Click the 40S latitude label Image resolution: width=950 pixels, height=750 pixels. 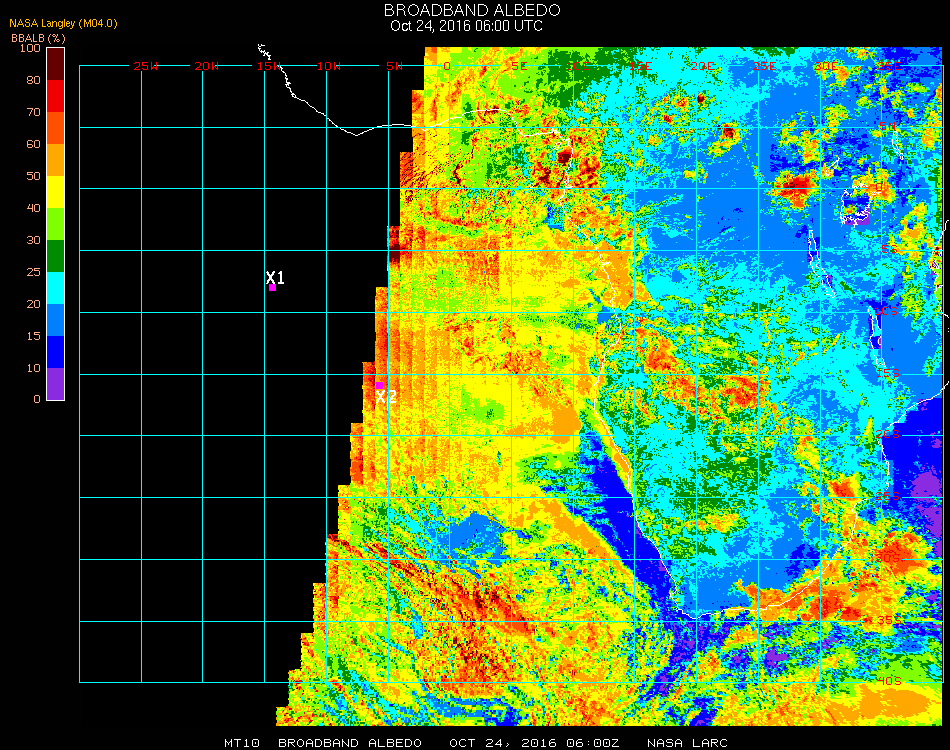click(889, 682)
